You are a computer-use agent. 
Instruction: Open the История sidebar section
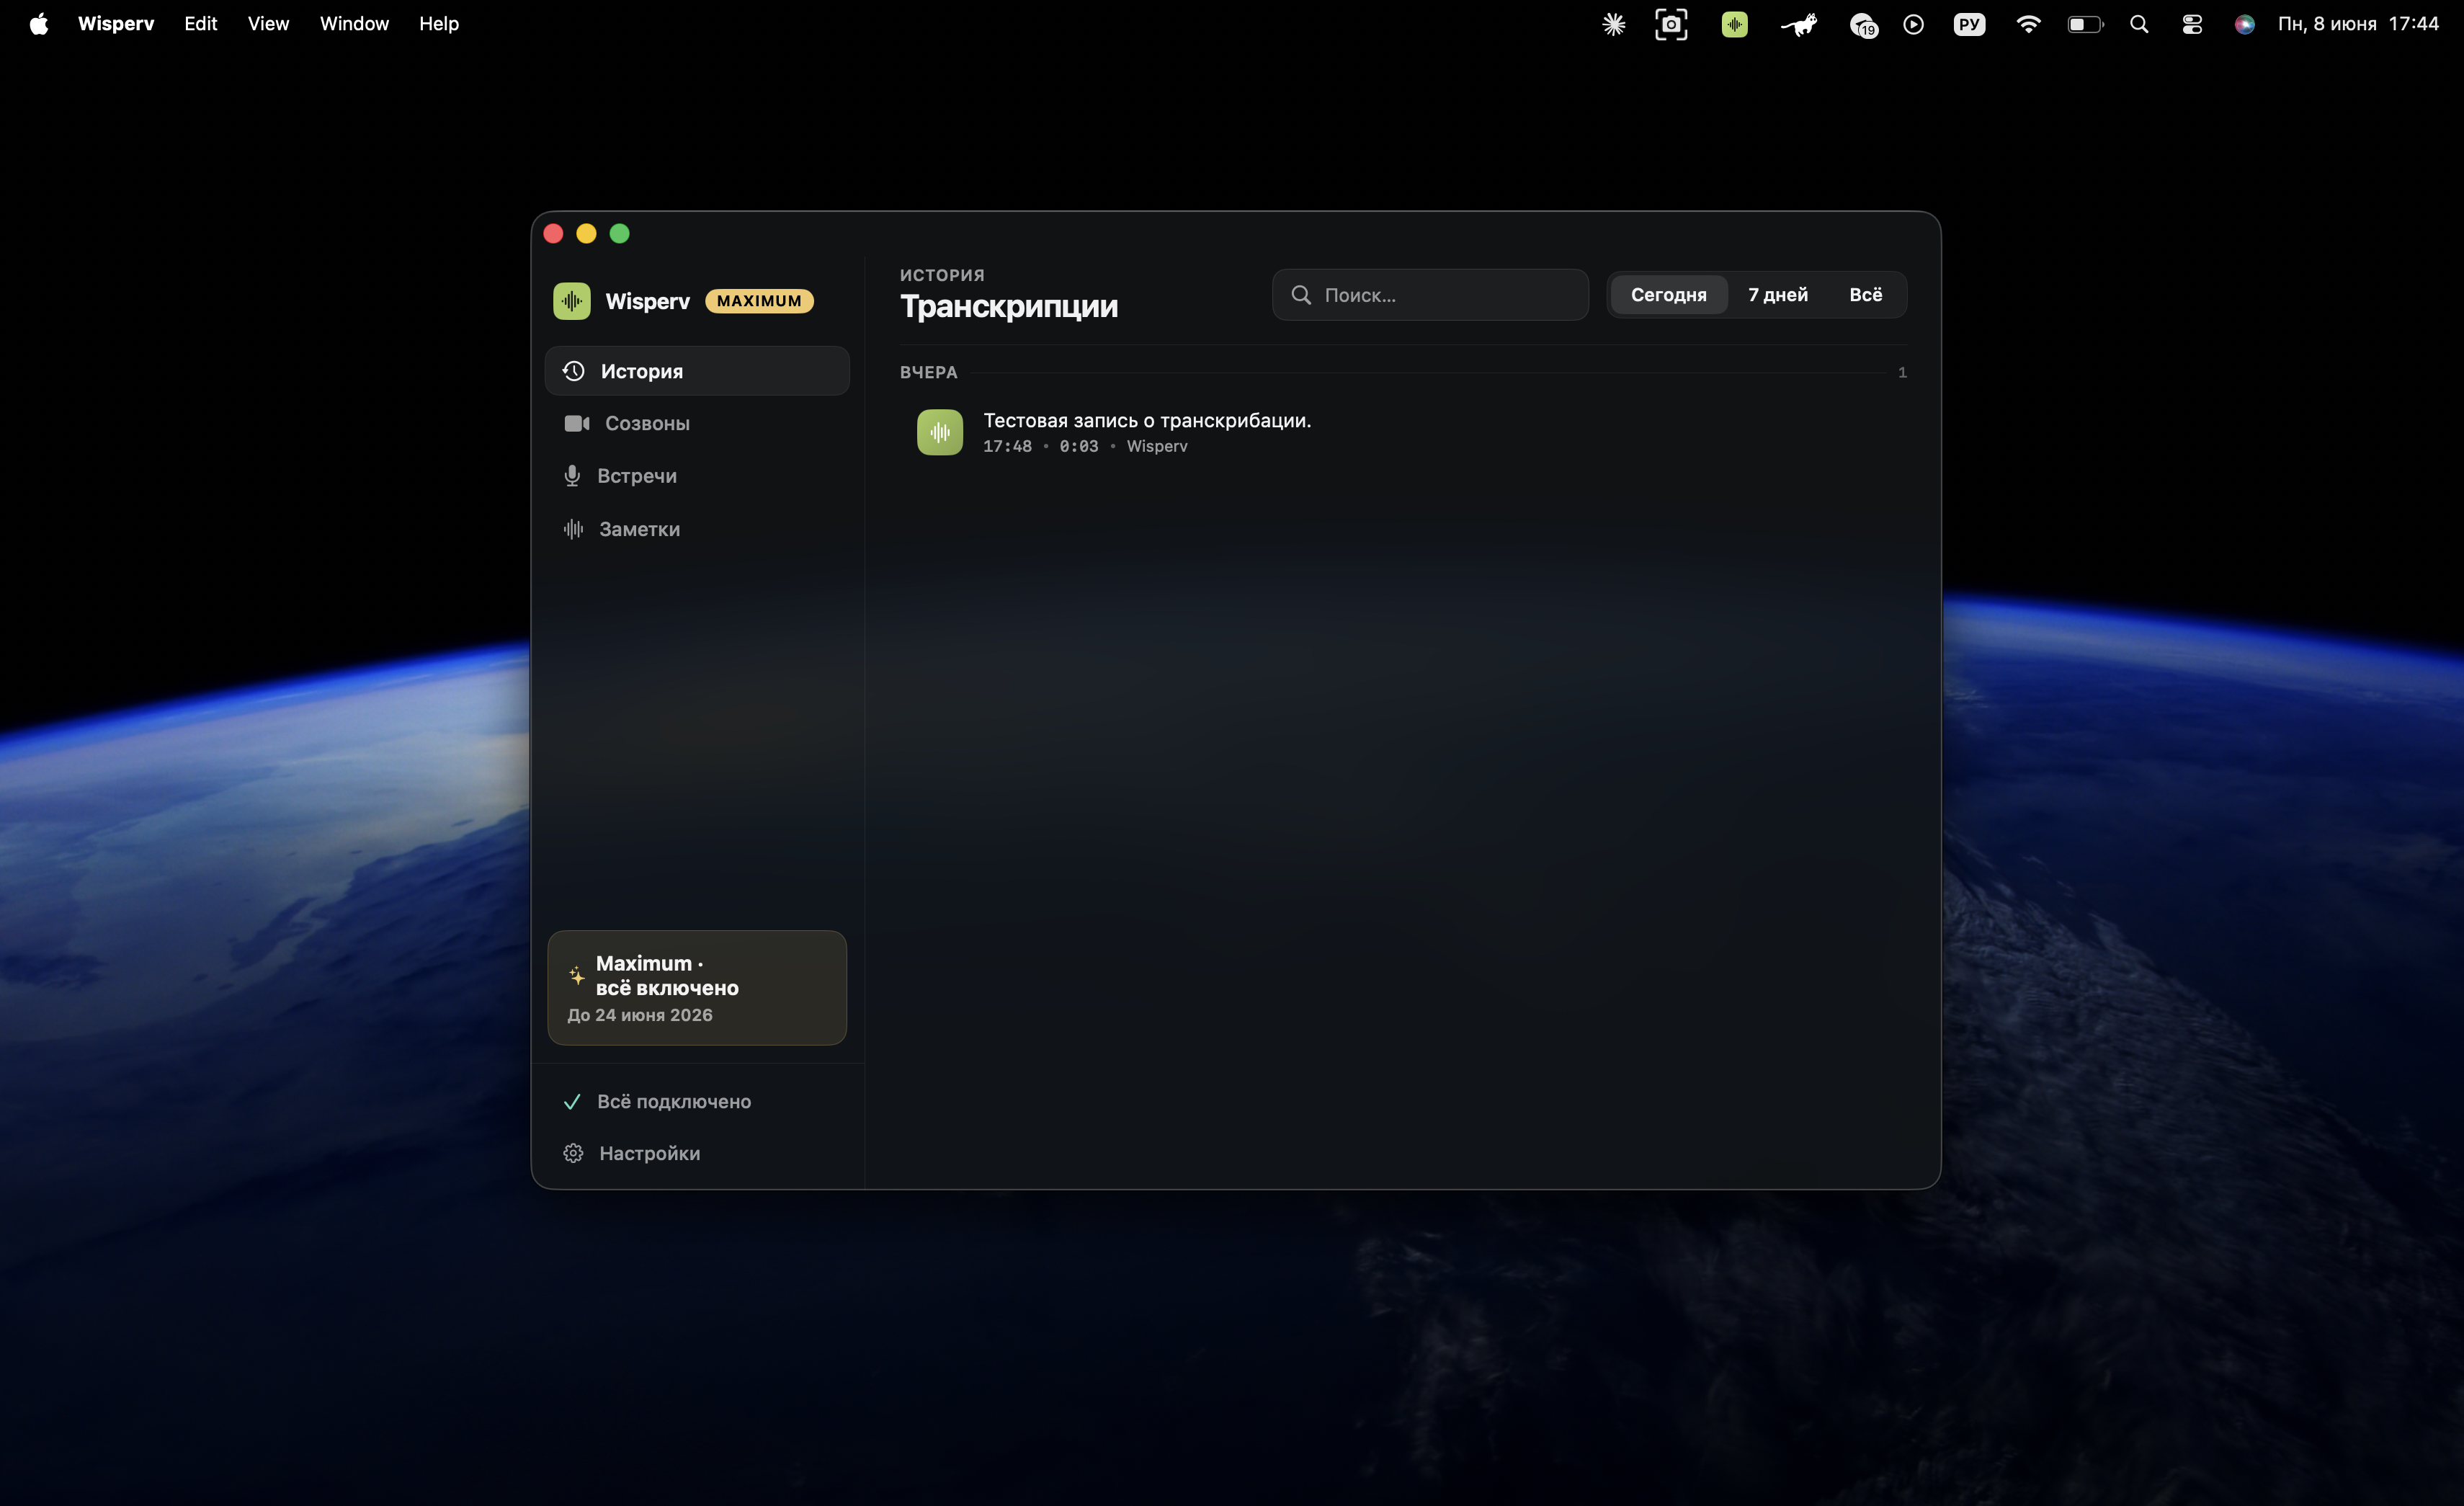[697, 371]
